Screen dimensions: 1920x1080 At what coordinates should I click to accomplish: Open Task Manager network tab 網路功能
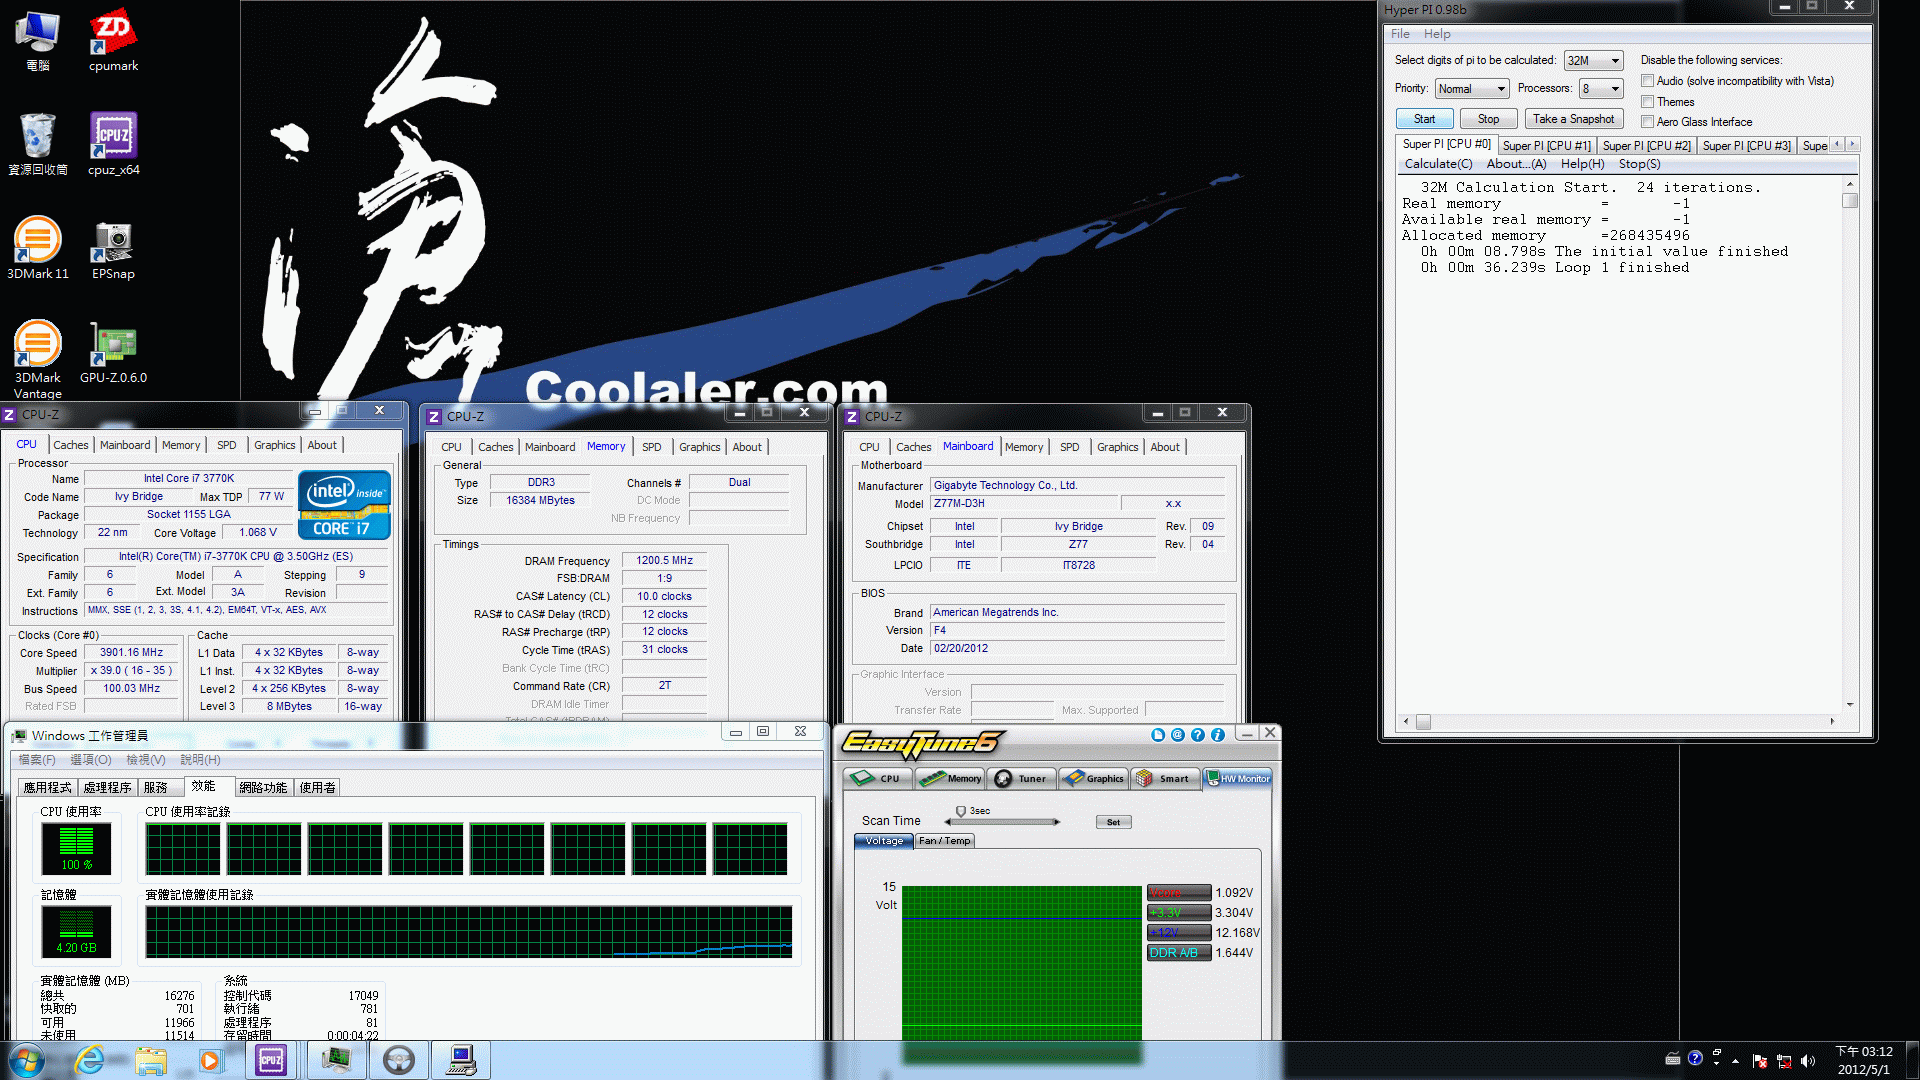pos(263,788)
